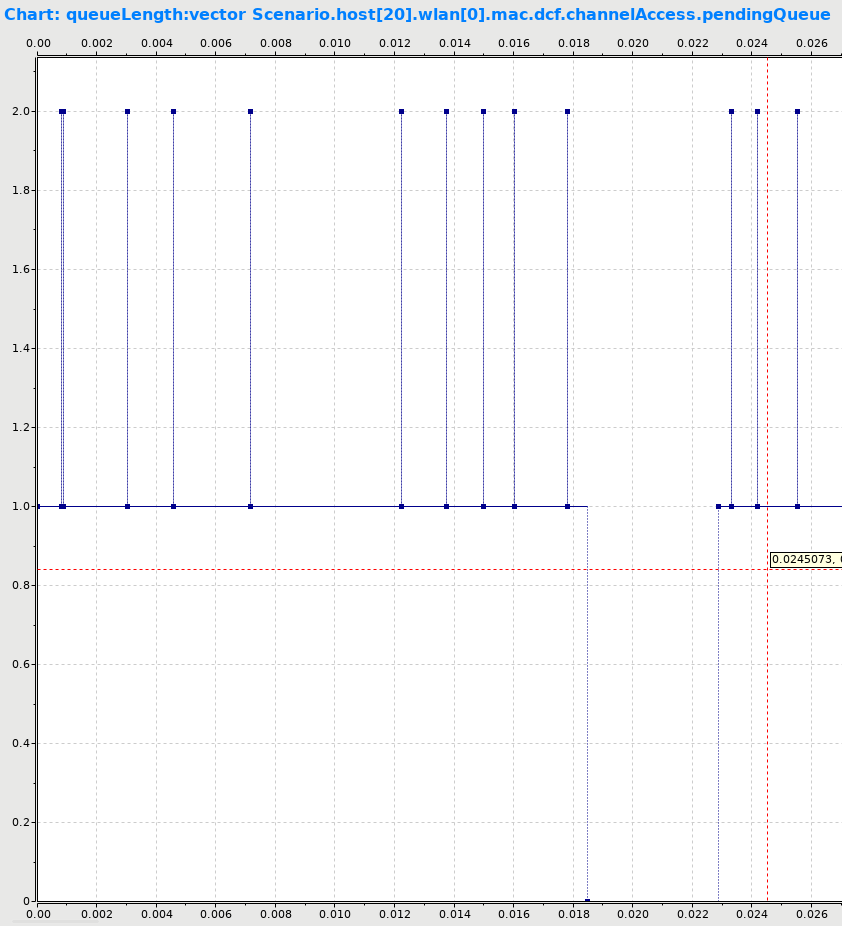Select data point at 2.0 near time 0.0046

(174, 112)
